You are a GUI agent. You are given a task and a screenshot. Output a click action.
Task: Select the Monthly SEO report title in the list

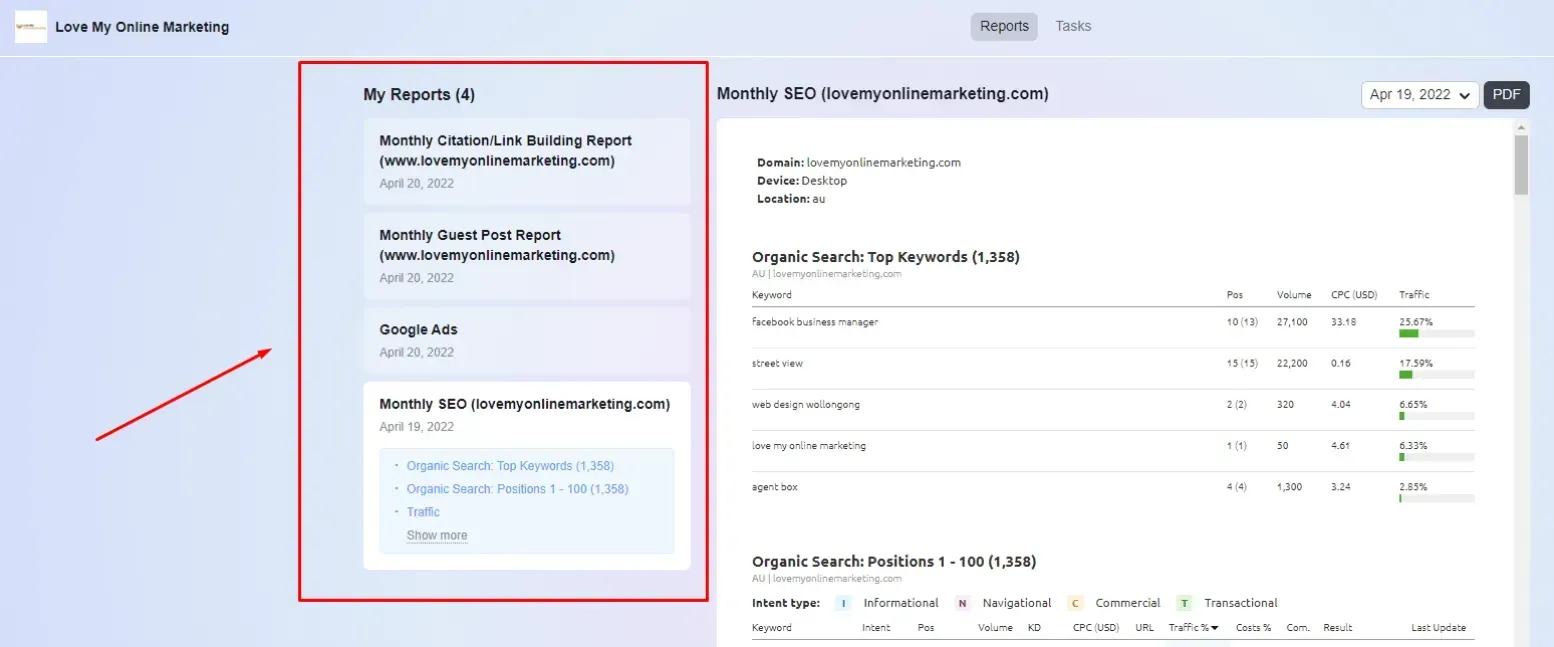524,404
